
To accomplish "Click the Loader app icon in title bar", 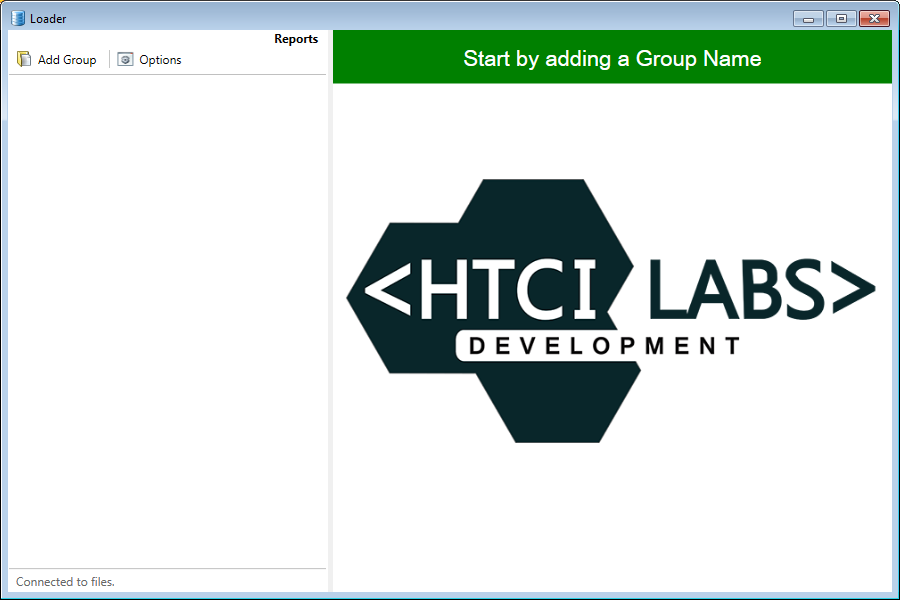I will pos(18,18).
